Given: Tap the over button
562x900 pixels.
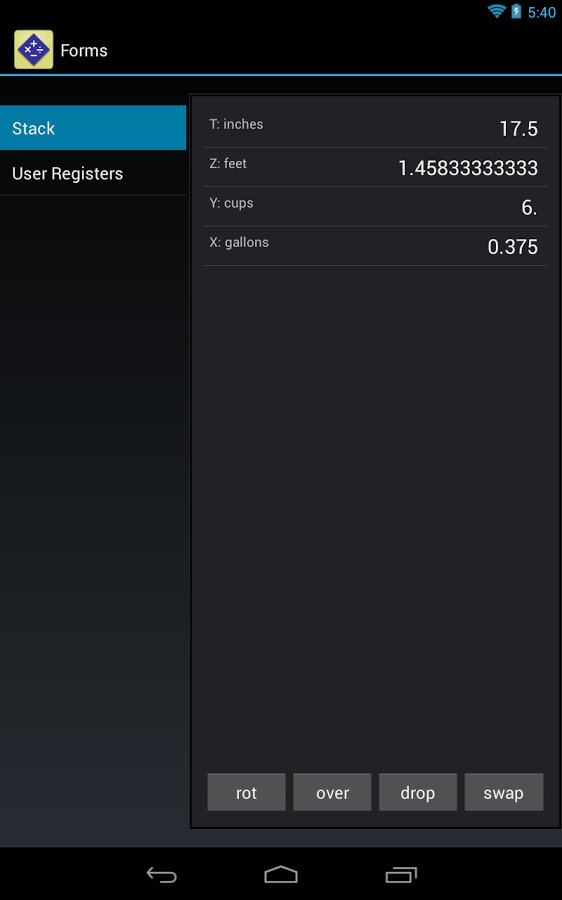Looking at the screenshot, I should point(332,792).
